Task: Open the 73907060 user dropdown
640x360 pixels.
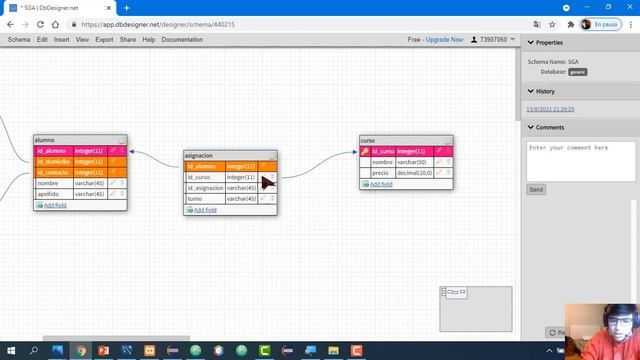Action: (x=493, y=40)
